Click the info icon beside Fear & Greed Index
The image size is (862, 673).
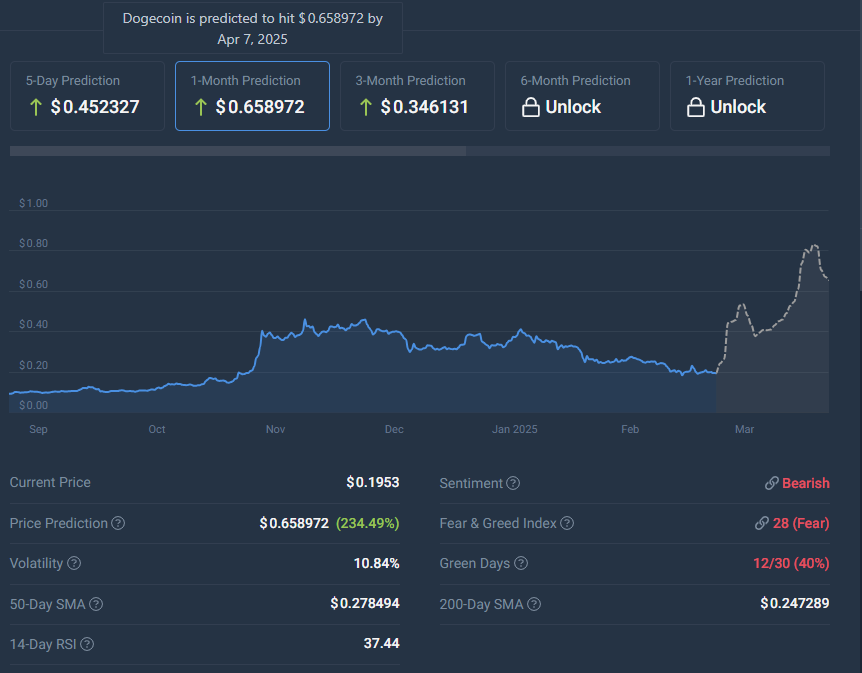tap(567, 524)
